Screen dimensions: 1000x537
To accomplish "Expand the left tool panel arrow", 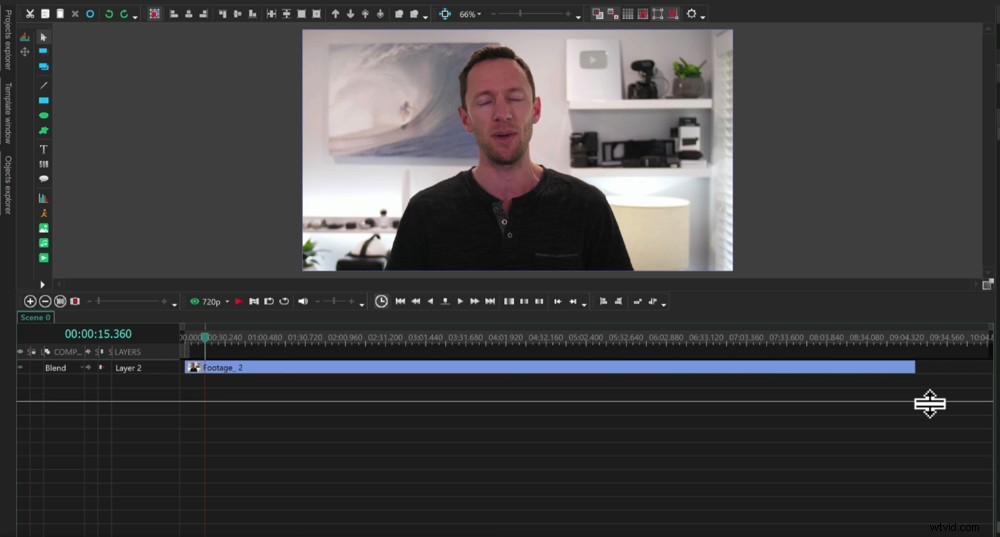I will click(43, 284).
